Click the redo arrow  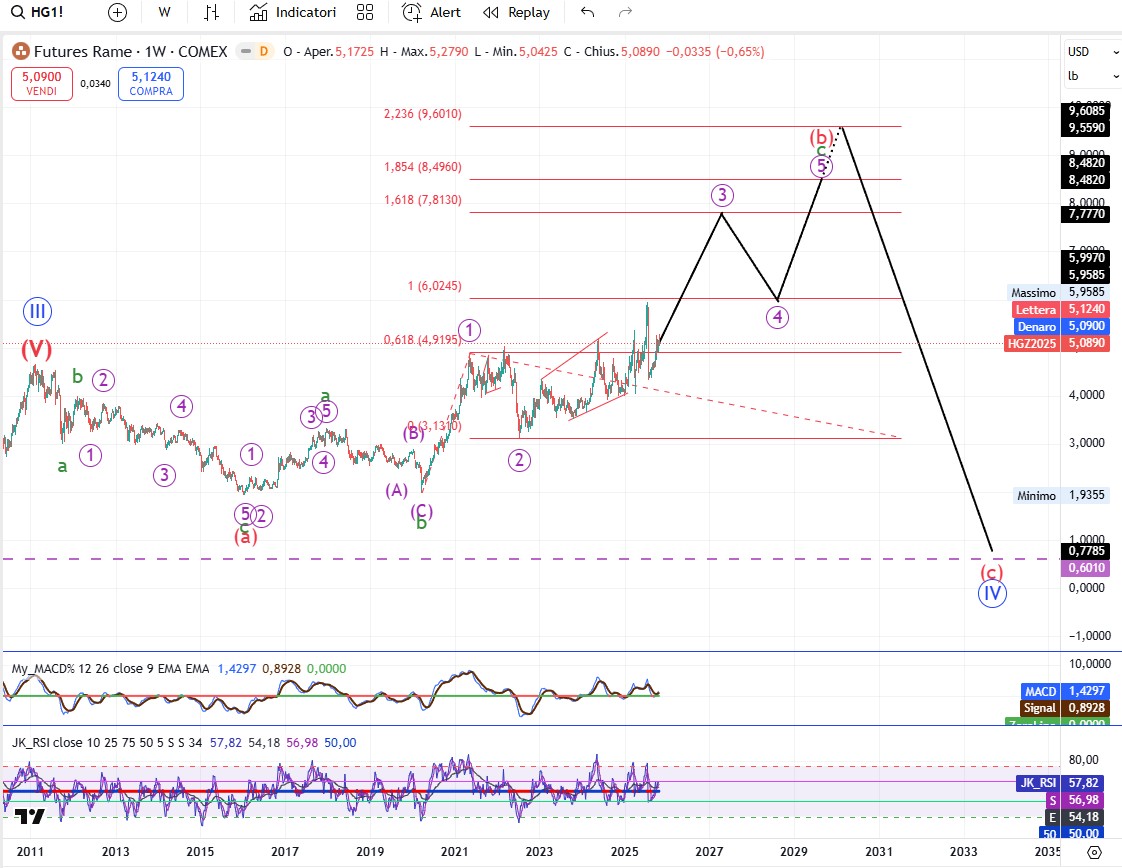pos(625,12)
